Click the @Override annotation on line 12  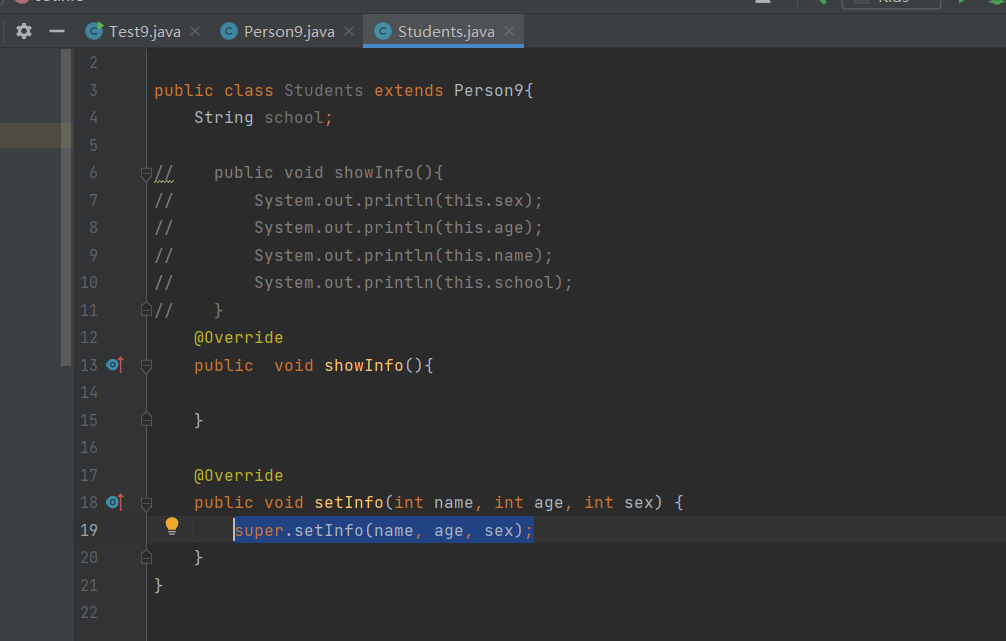[x=239, y=338]
